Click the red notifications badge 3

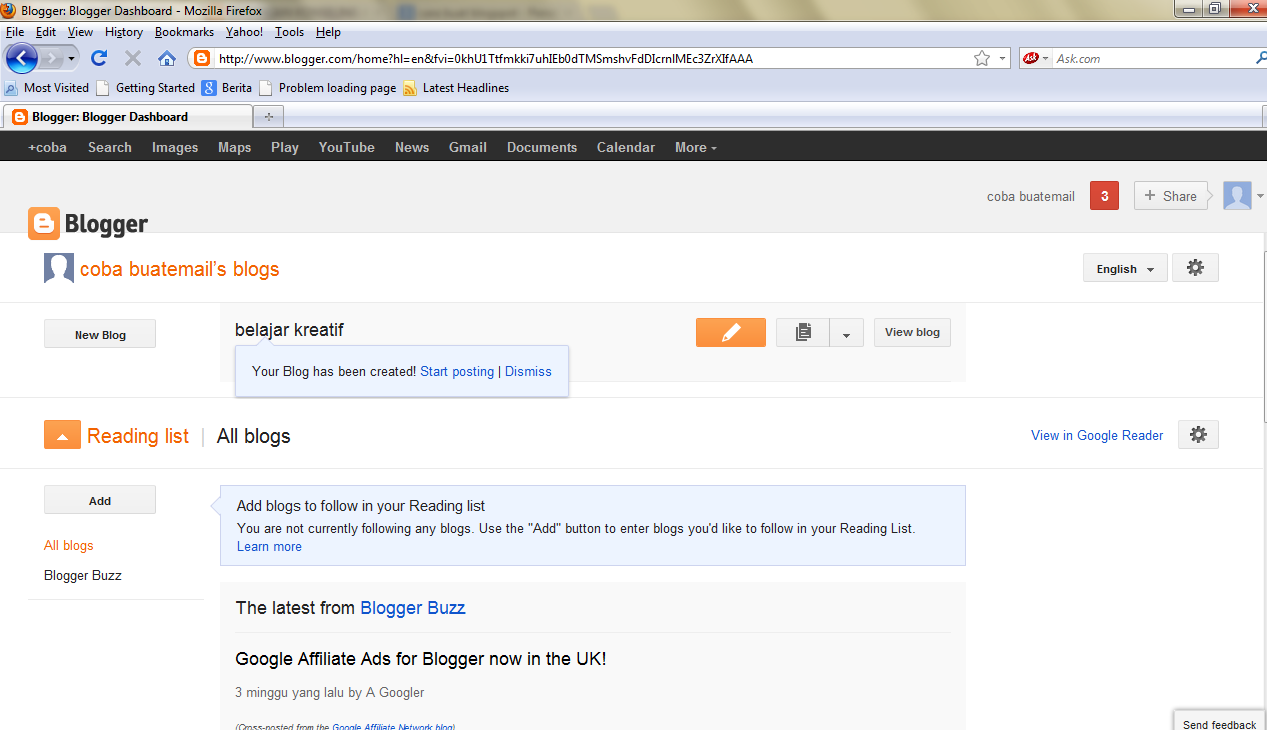pos(1104,196)
